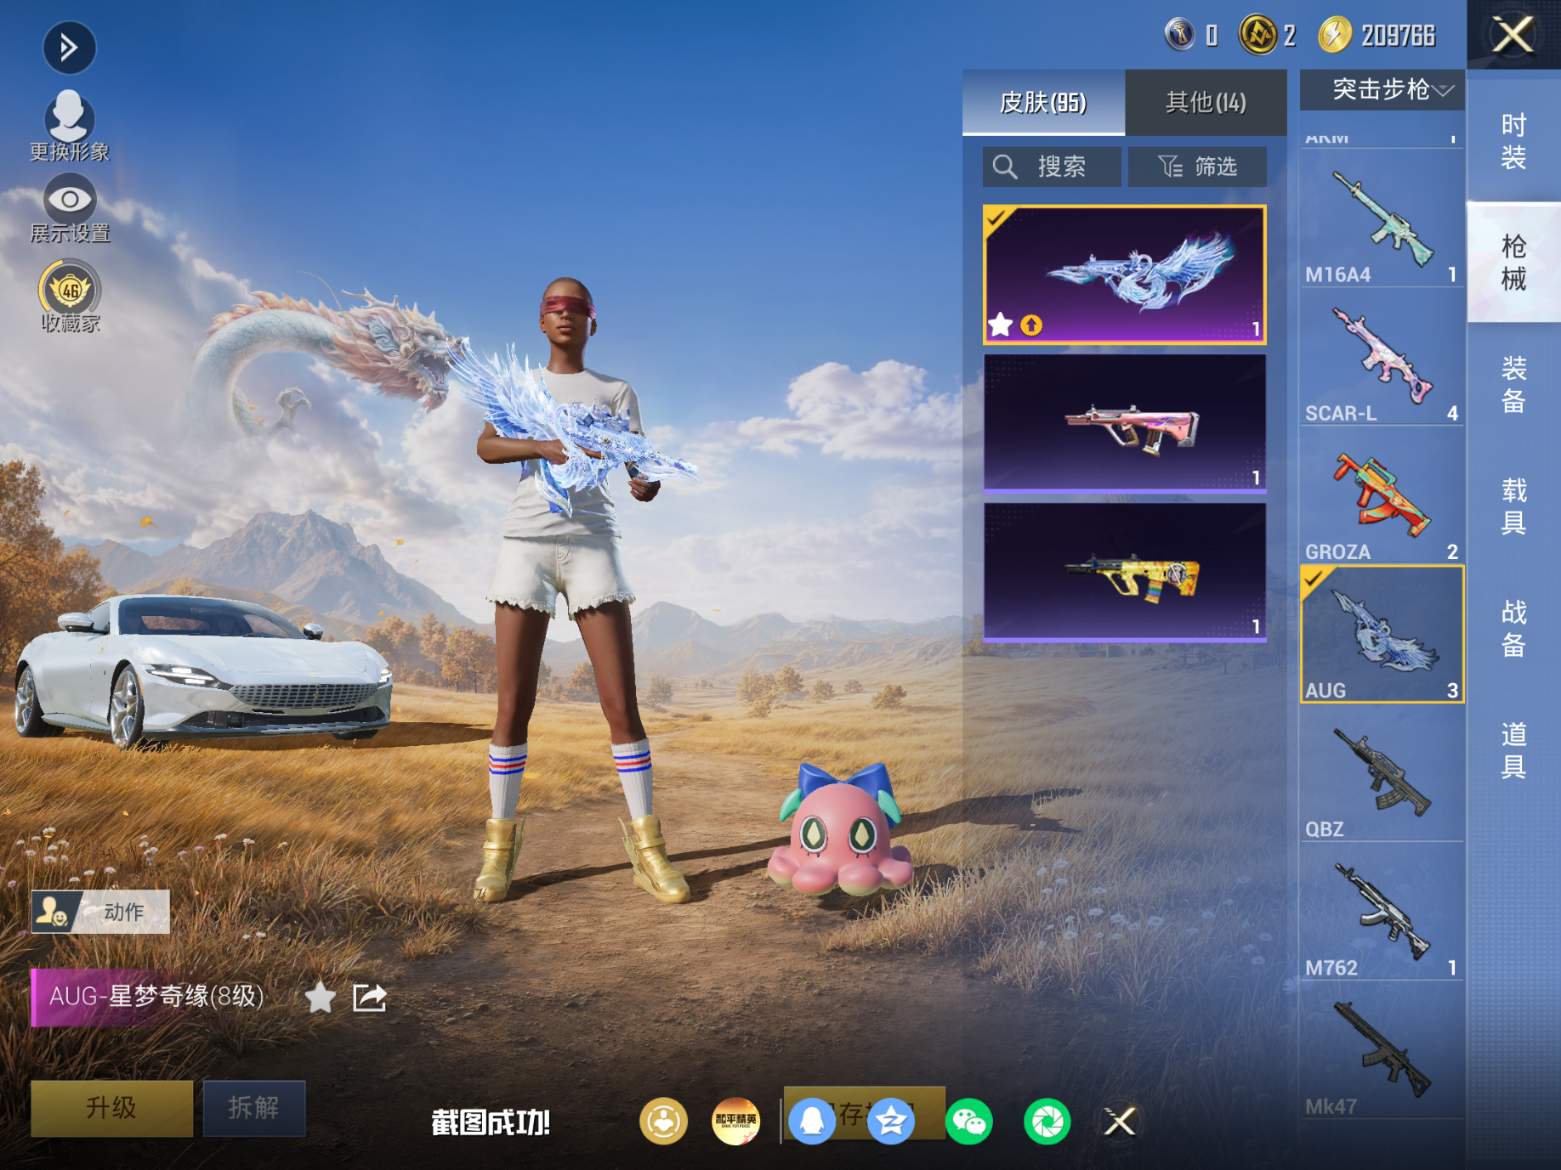Click the dismantle button
This screenshot has height=1170, width=1561.
(x=254, y=1107)
